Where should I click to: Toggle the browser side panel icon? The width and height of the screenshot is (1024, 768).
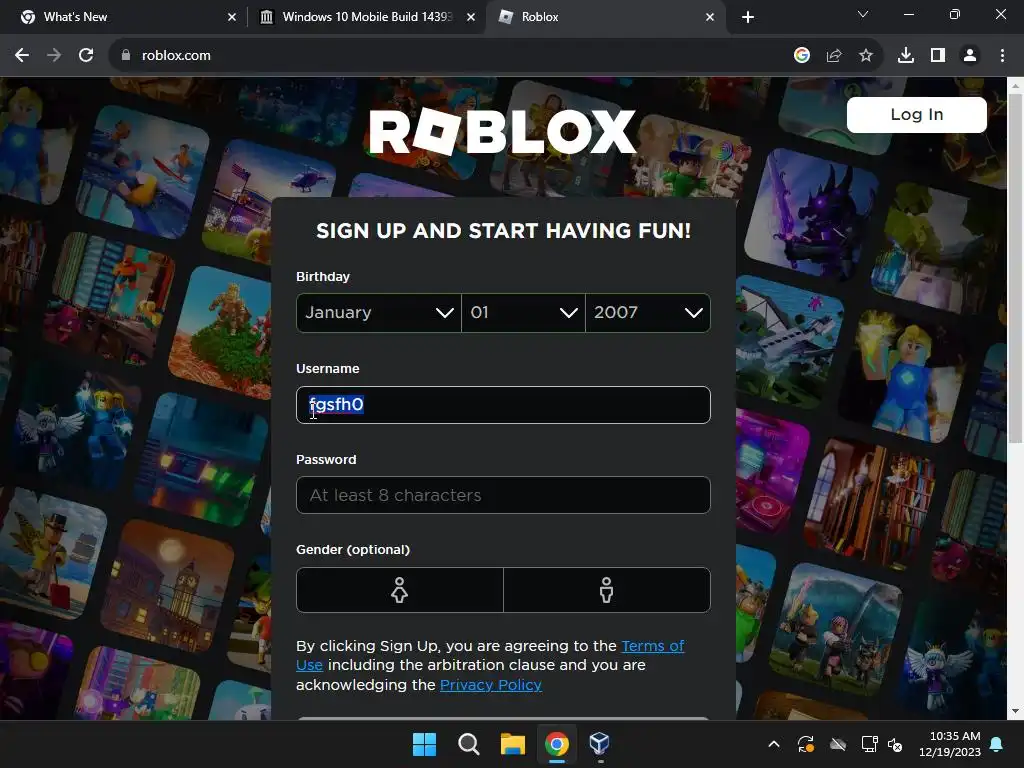(x=938, y=56)
